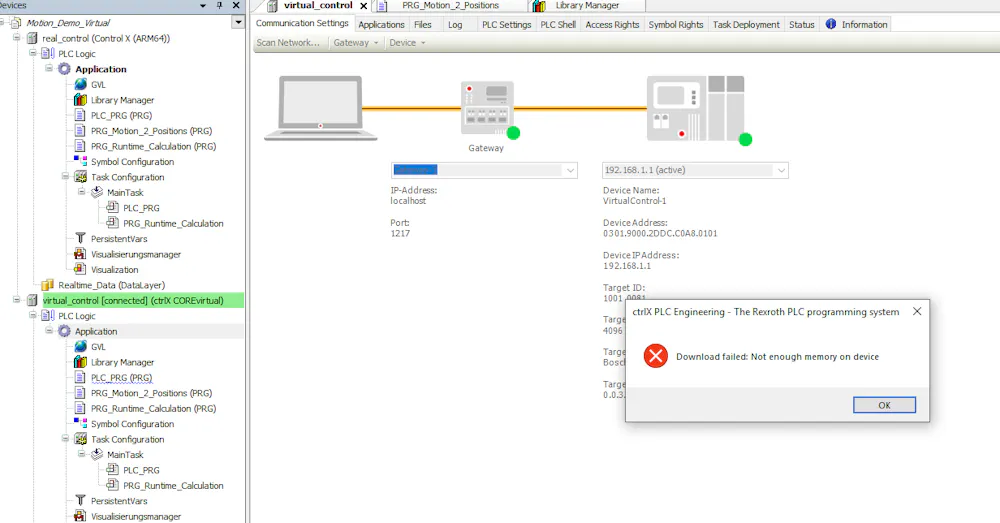Click the Information tab blue icon
Image resolution: width=1000 pixels, height=523 pixels.
click(830, 24)
